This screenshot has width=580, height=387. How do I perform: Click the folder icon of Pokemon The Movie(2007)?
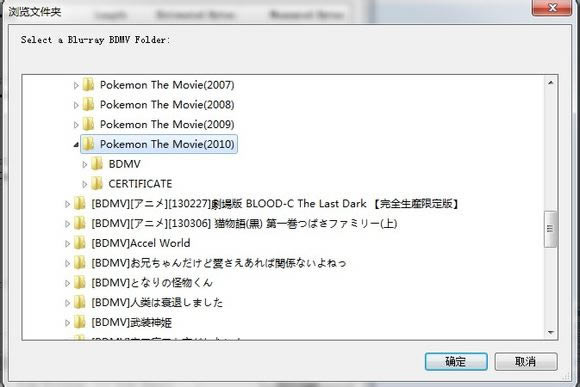tap(88, 85)
